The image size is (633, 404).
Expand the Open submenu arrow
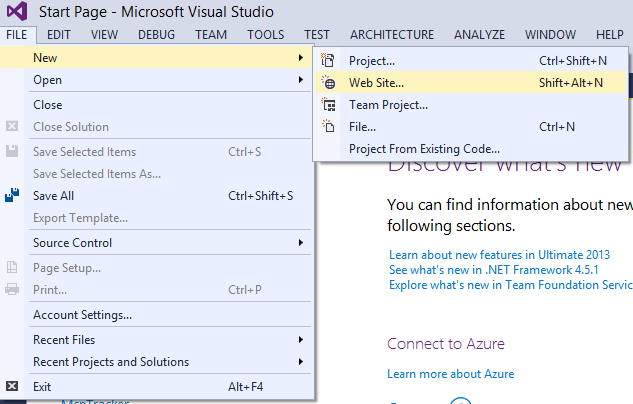pos(301,80)
